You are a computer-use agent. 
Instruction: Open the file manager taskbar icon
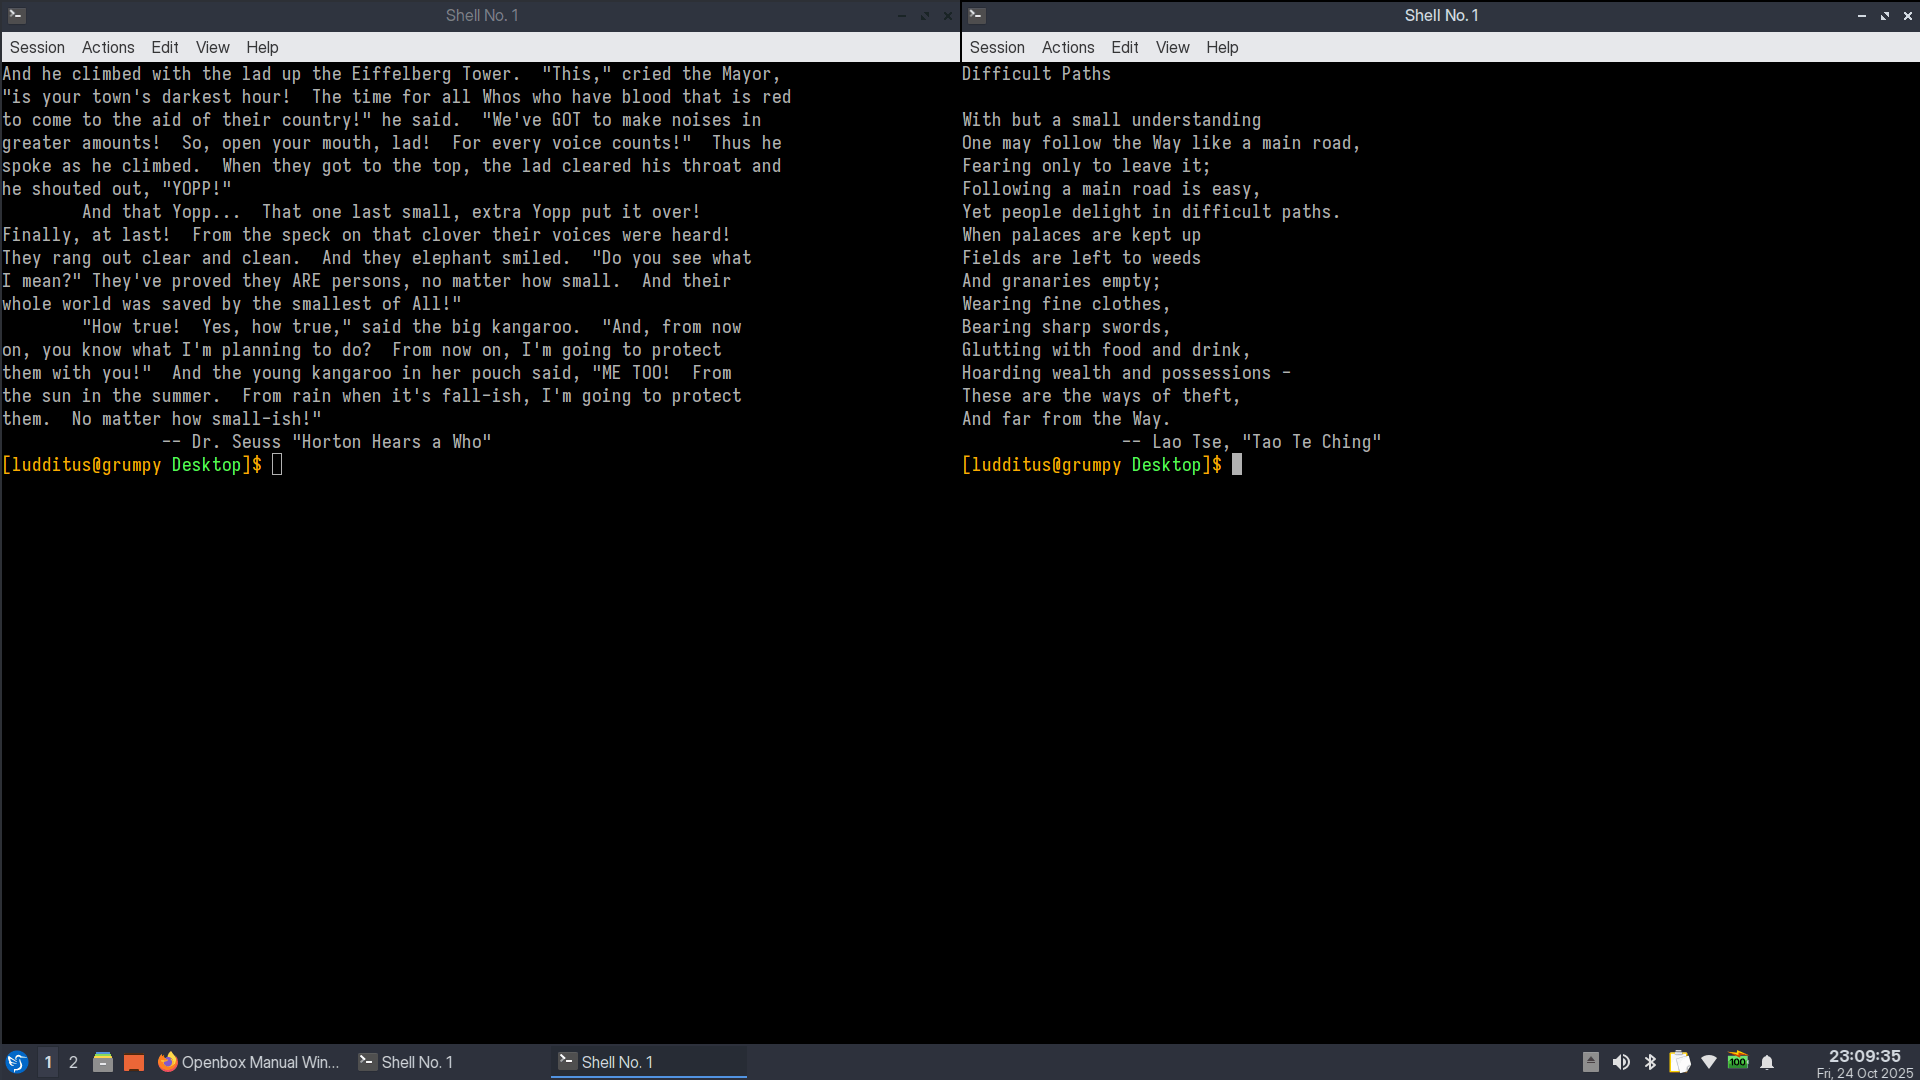pos(102,1062)
